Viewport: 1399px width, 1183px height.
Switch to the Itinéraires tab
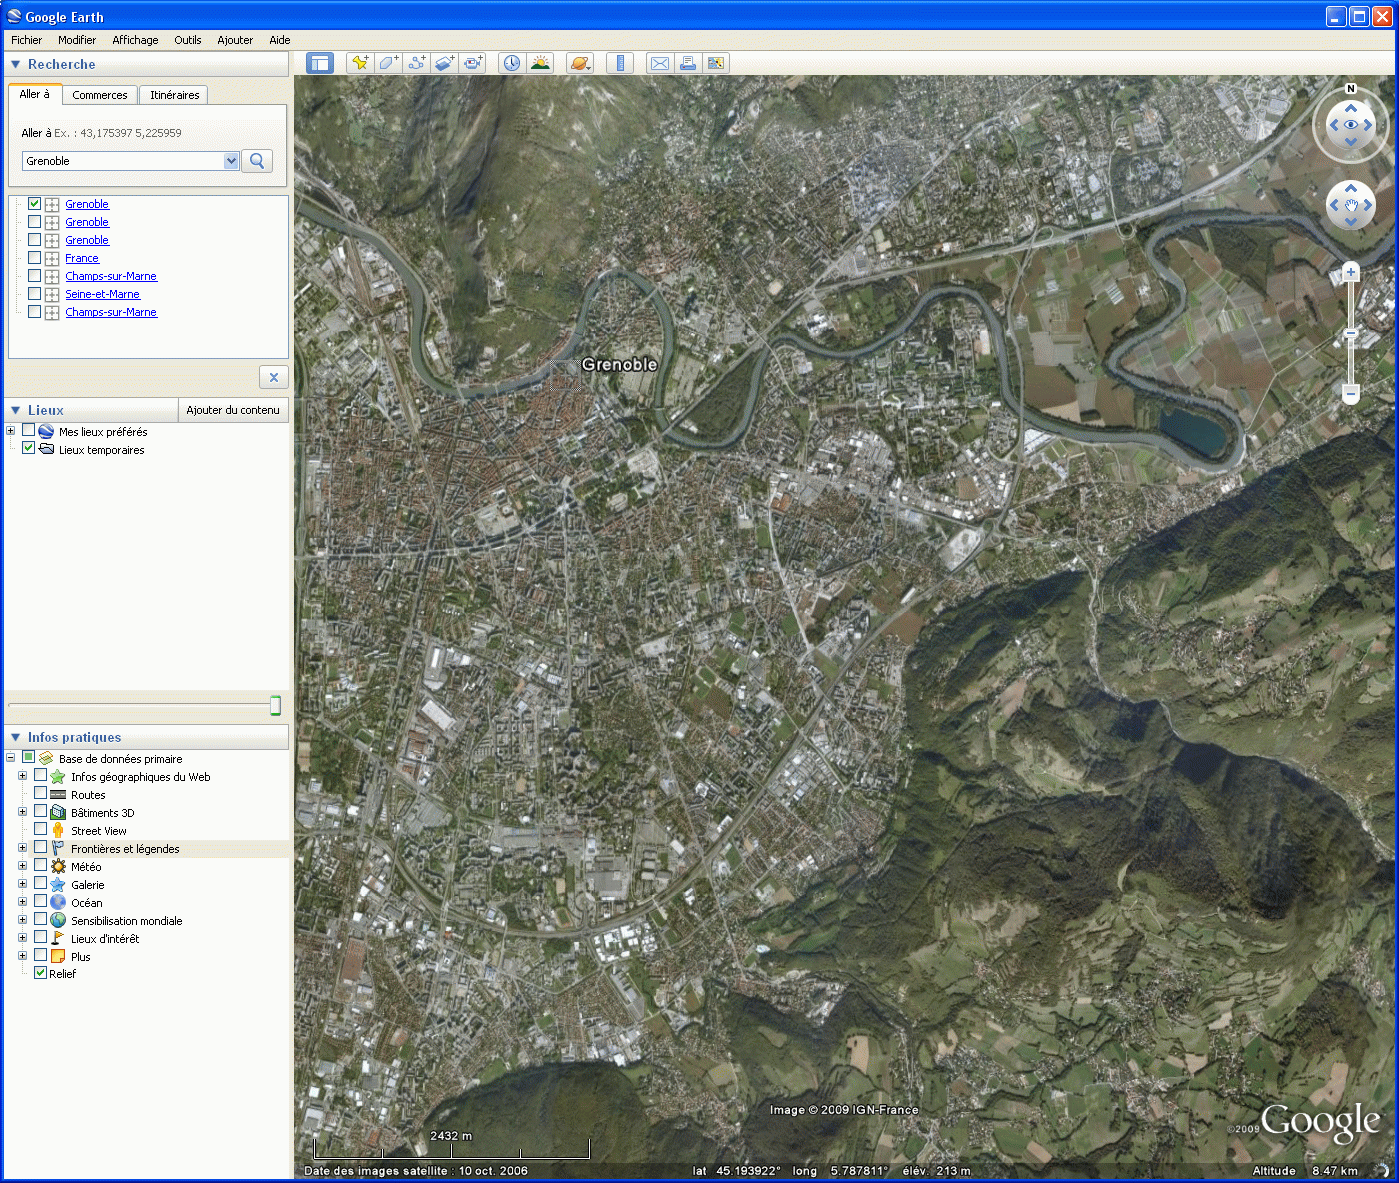[x=175, y=95]
